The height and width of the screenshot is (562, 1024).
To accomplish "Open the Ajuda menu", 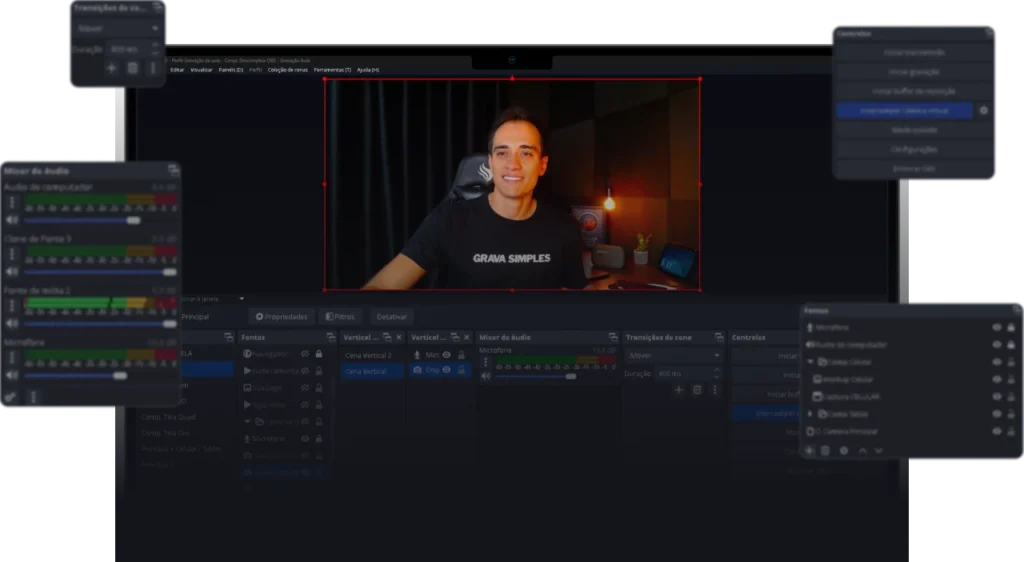I will tap(368, 70).
